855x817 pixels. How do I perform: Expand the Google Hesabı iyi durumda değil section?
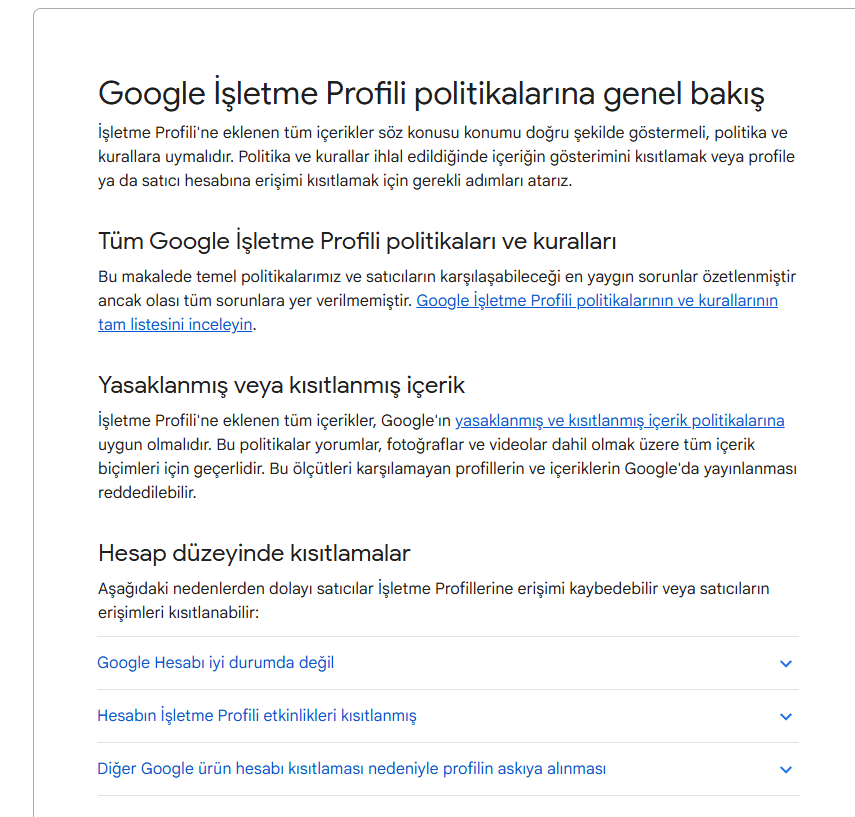click(448, 663)
